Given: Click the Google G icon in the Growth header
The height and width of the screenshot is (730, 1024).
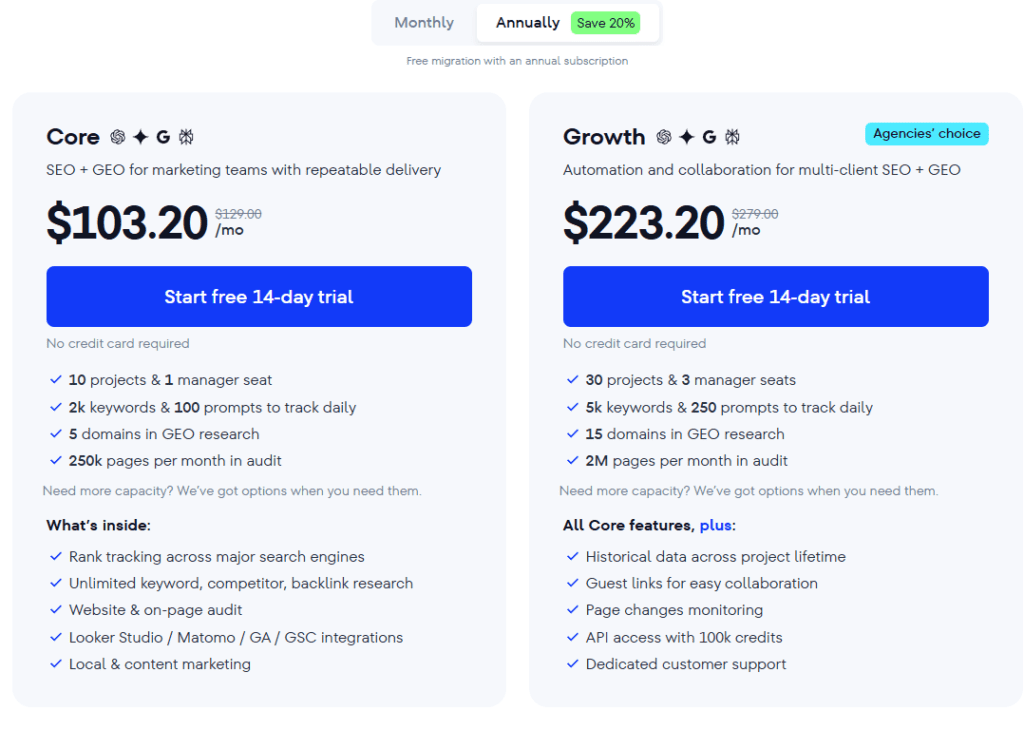Looking at the screenshot, I should click(708, 137).
